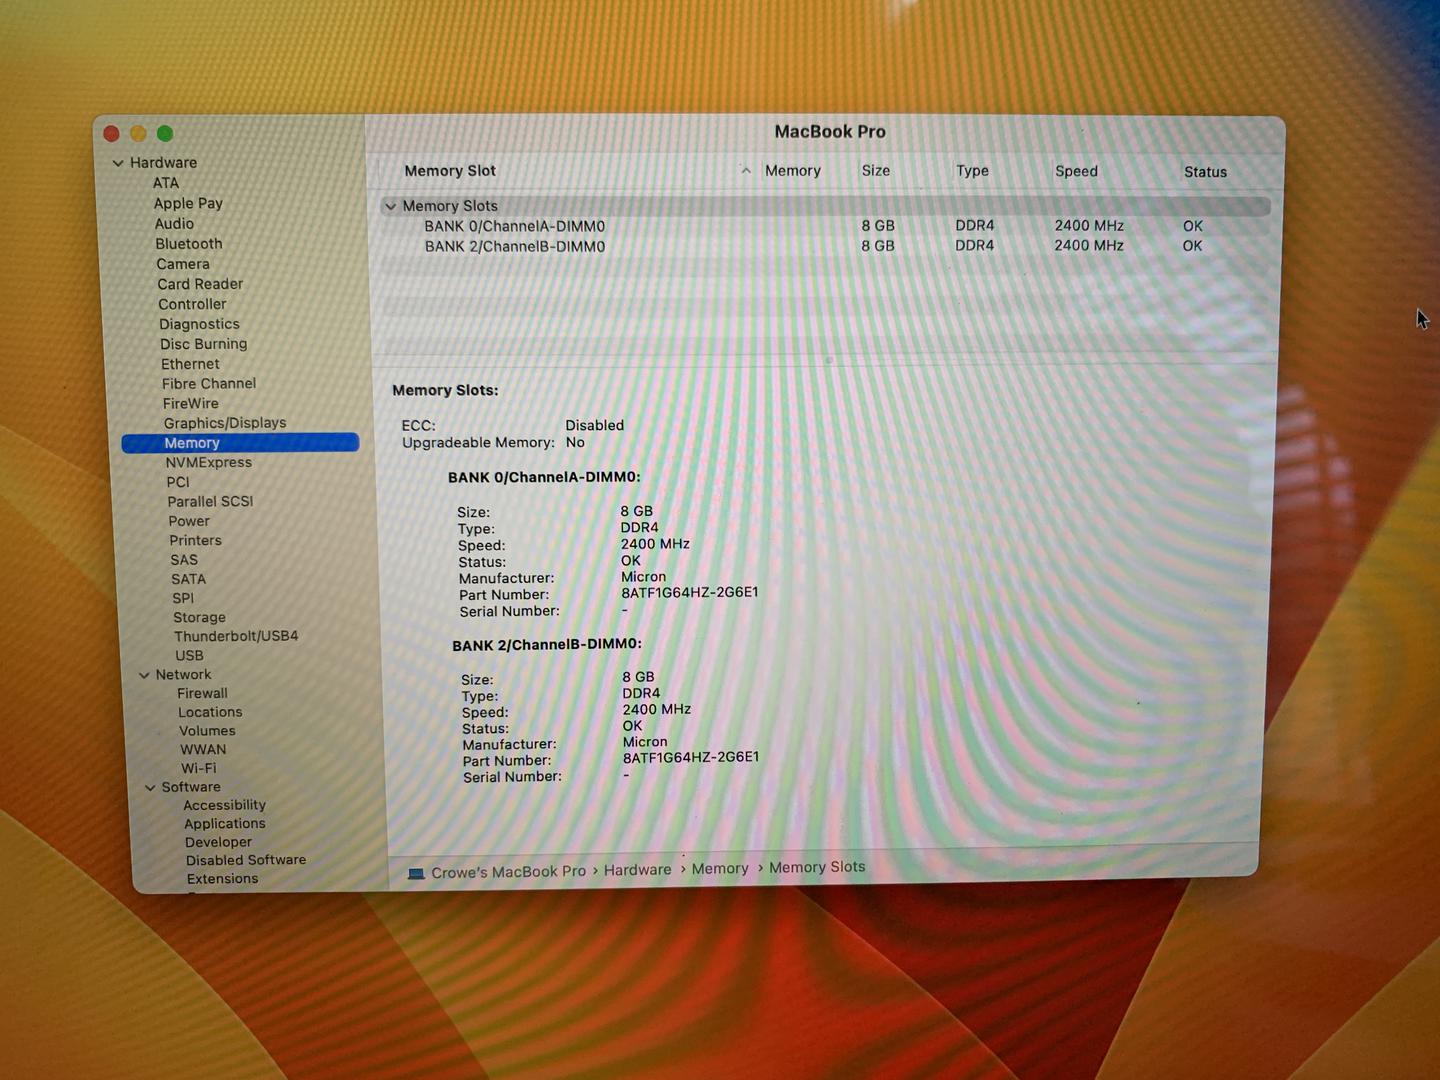This screenshot has width=1440, height=1080.
Task: Click the pane splitter handle dot
Action: [828, 360]
